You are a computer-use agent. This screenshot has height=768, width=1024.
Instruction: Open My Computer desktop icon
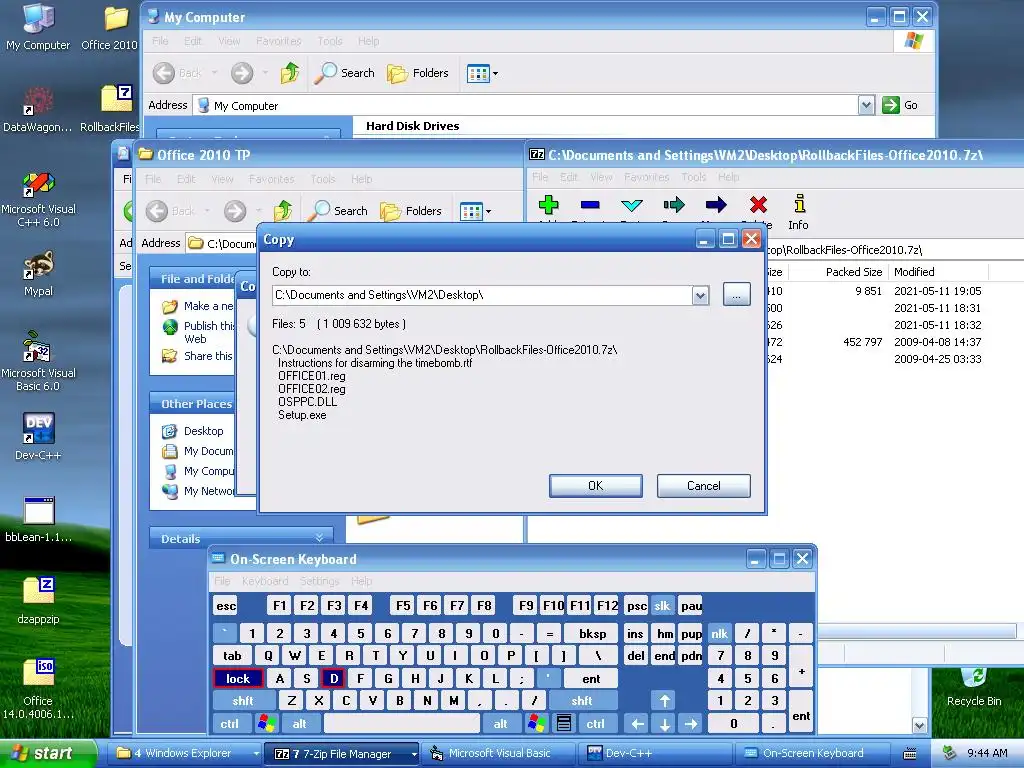click(x=38, y=27)
